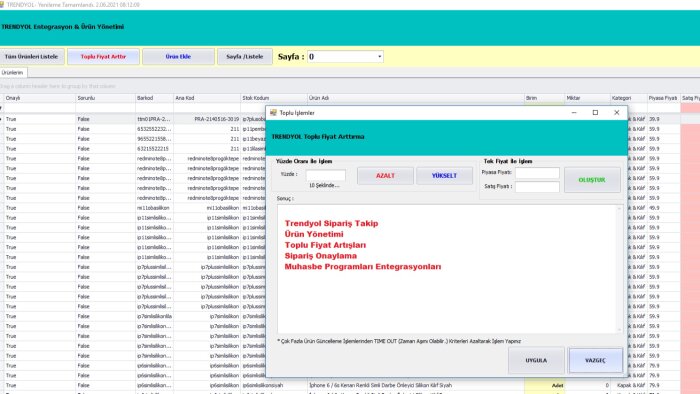Select barcode cell 'ip7similisilikonlila'
The width and height of the screenshot is (700, 394).
[x=154, y=316]
